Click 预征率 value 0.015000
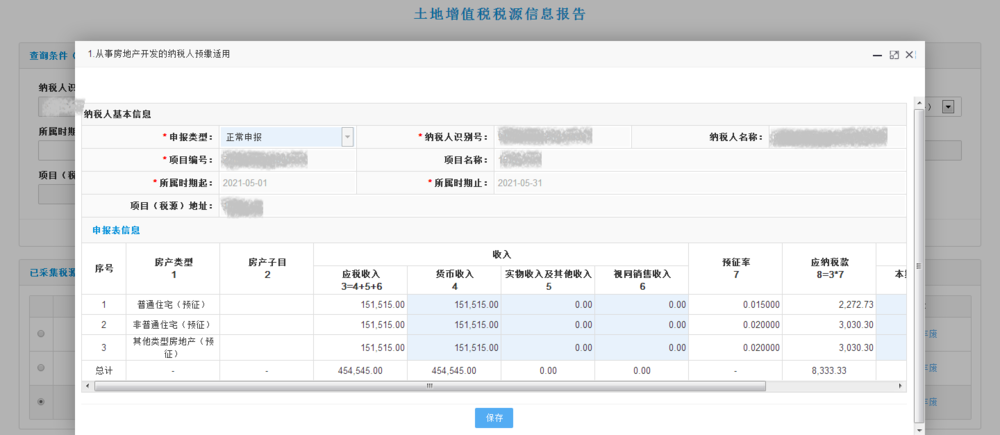The height and width of the screenshot is (435, 1000). click(x=761, y=305)
